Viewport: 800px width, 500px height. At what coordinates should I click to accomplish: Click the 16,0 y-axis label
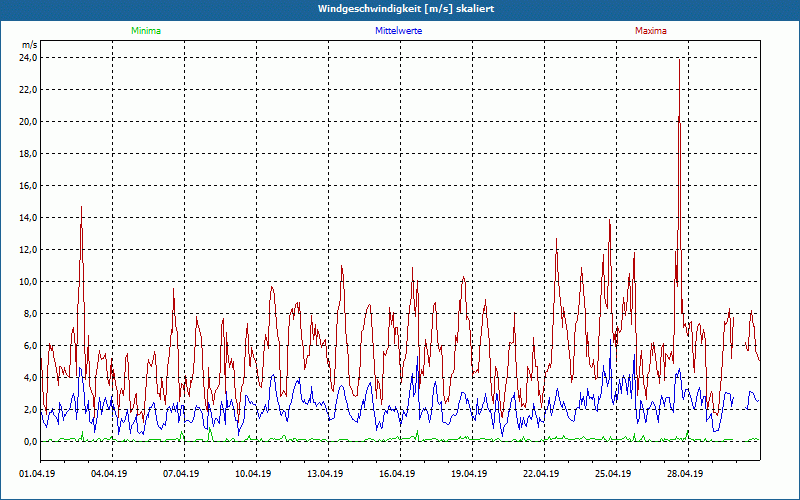click(x=29, y=186)
